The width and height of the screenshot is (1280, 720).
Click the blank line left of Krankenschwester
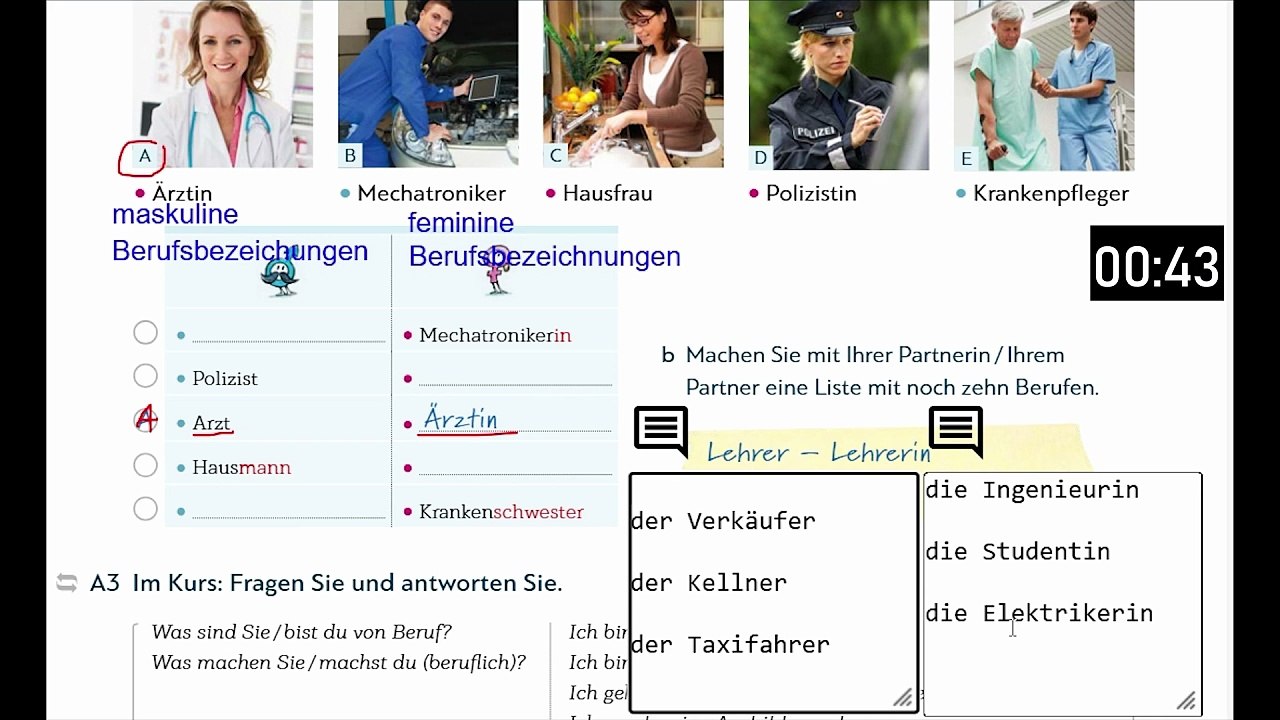point(288,512)
